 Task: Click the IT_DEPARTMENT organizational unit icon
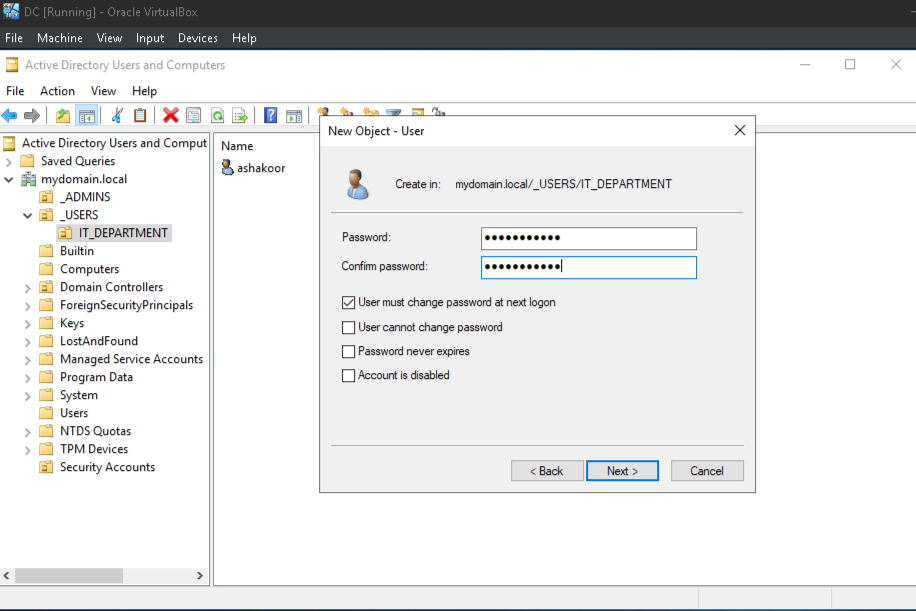pos(65,233)
